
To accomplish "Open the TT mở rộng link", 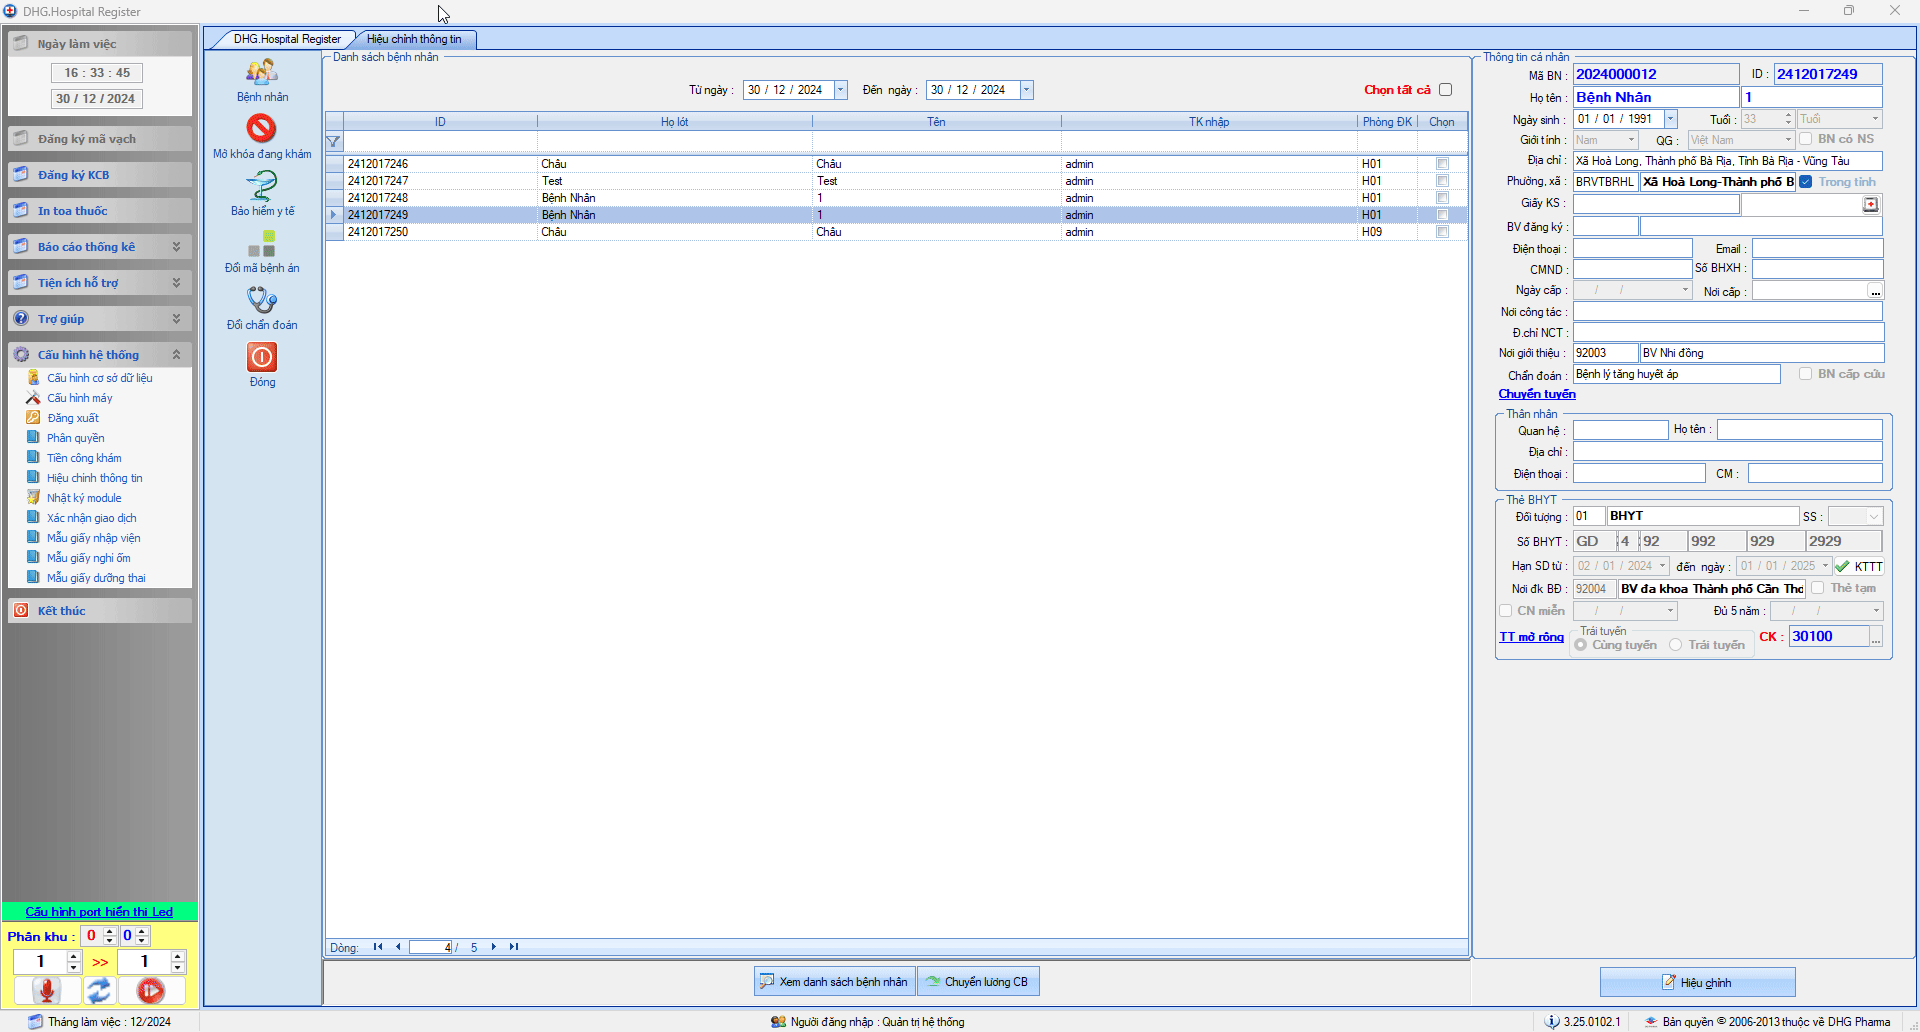I will (x=1531, y=637).
